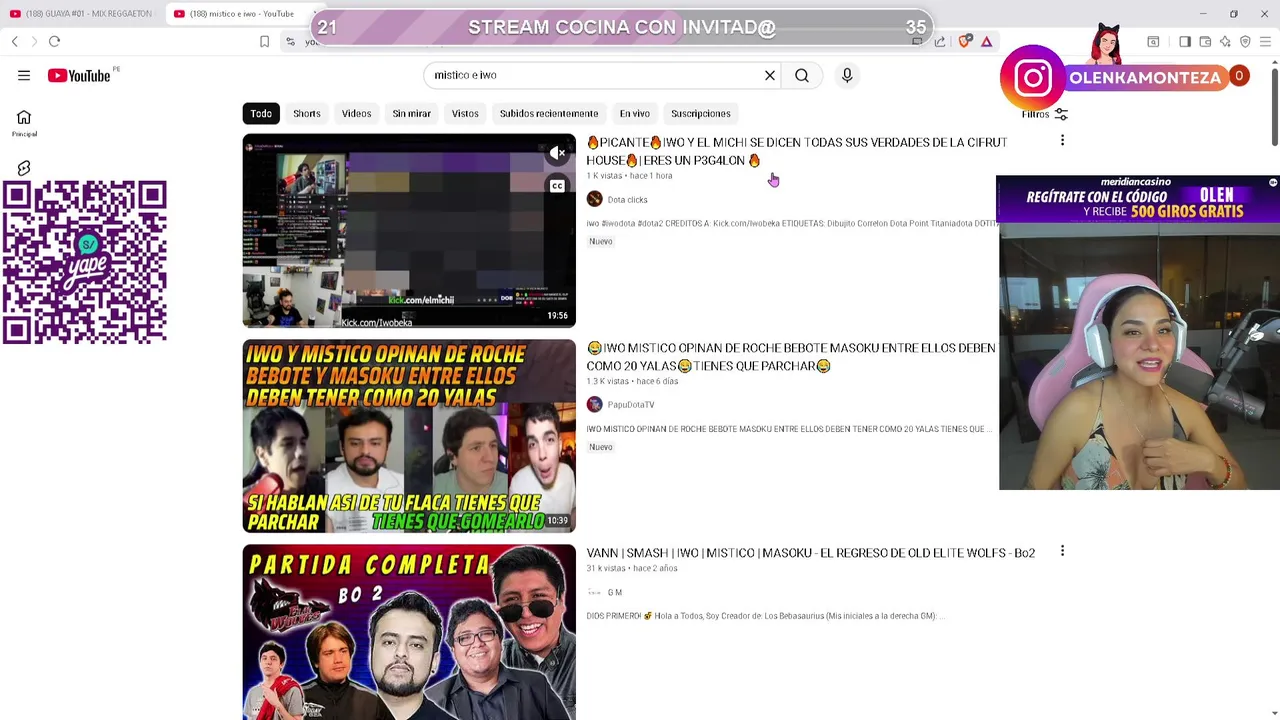Open the Leo AI sparkle icon
The image size is (1280, 720).
[x=1225, y=41]
